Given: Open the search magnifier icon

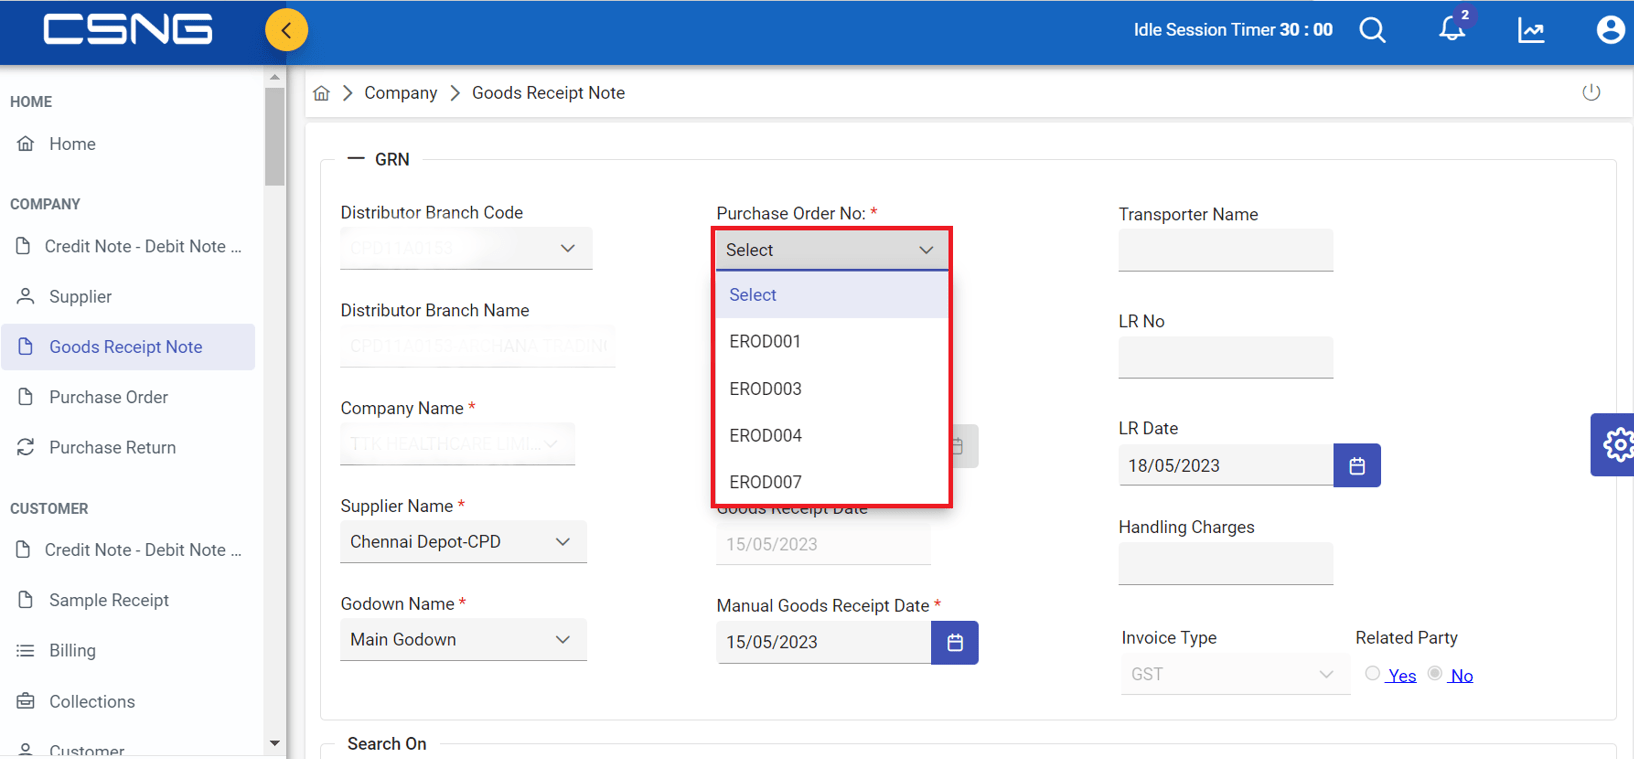Looking at the screenshot, I should (x=1373, y=30).
